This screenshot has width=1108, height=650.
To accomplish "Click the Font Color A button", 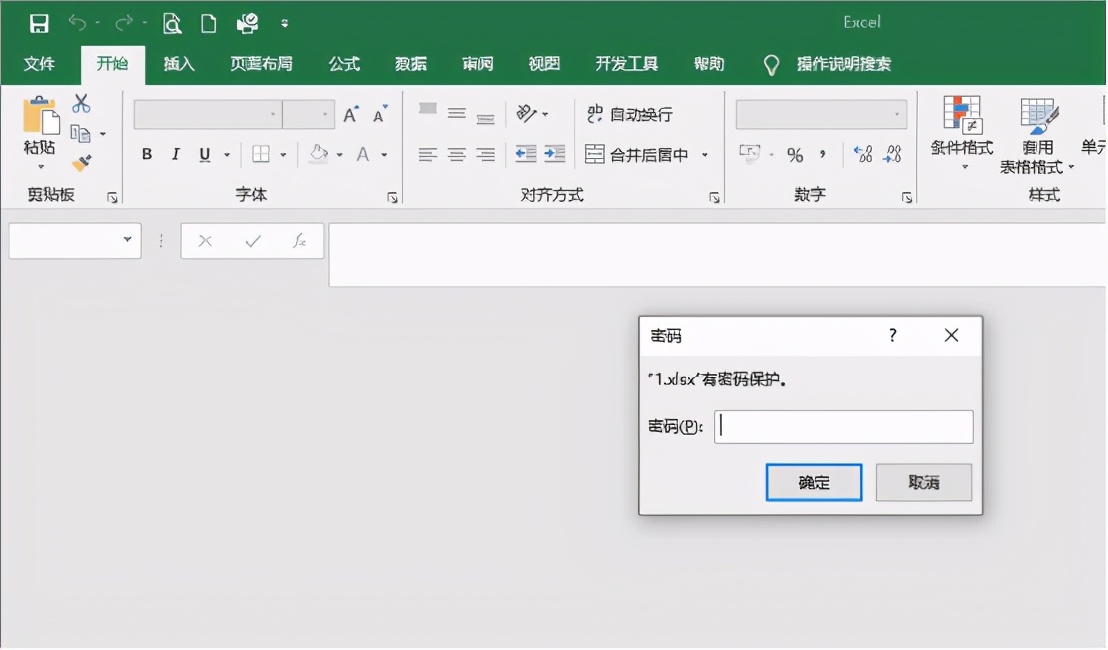I will click(x=363, y=154).
